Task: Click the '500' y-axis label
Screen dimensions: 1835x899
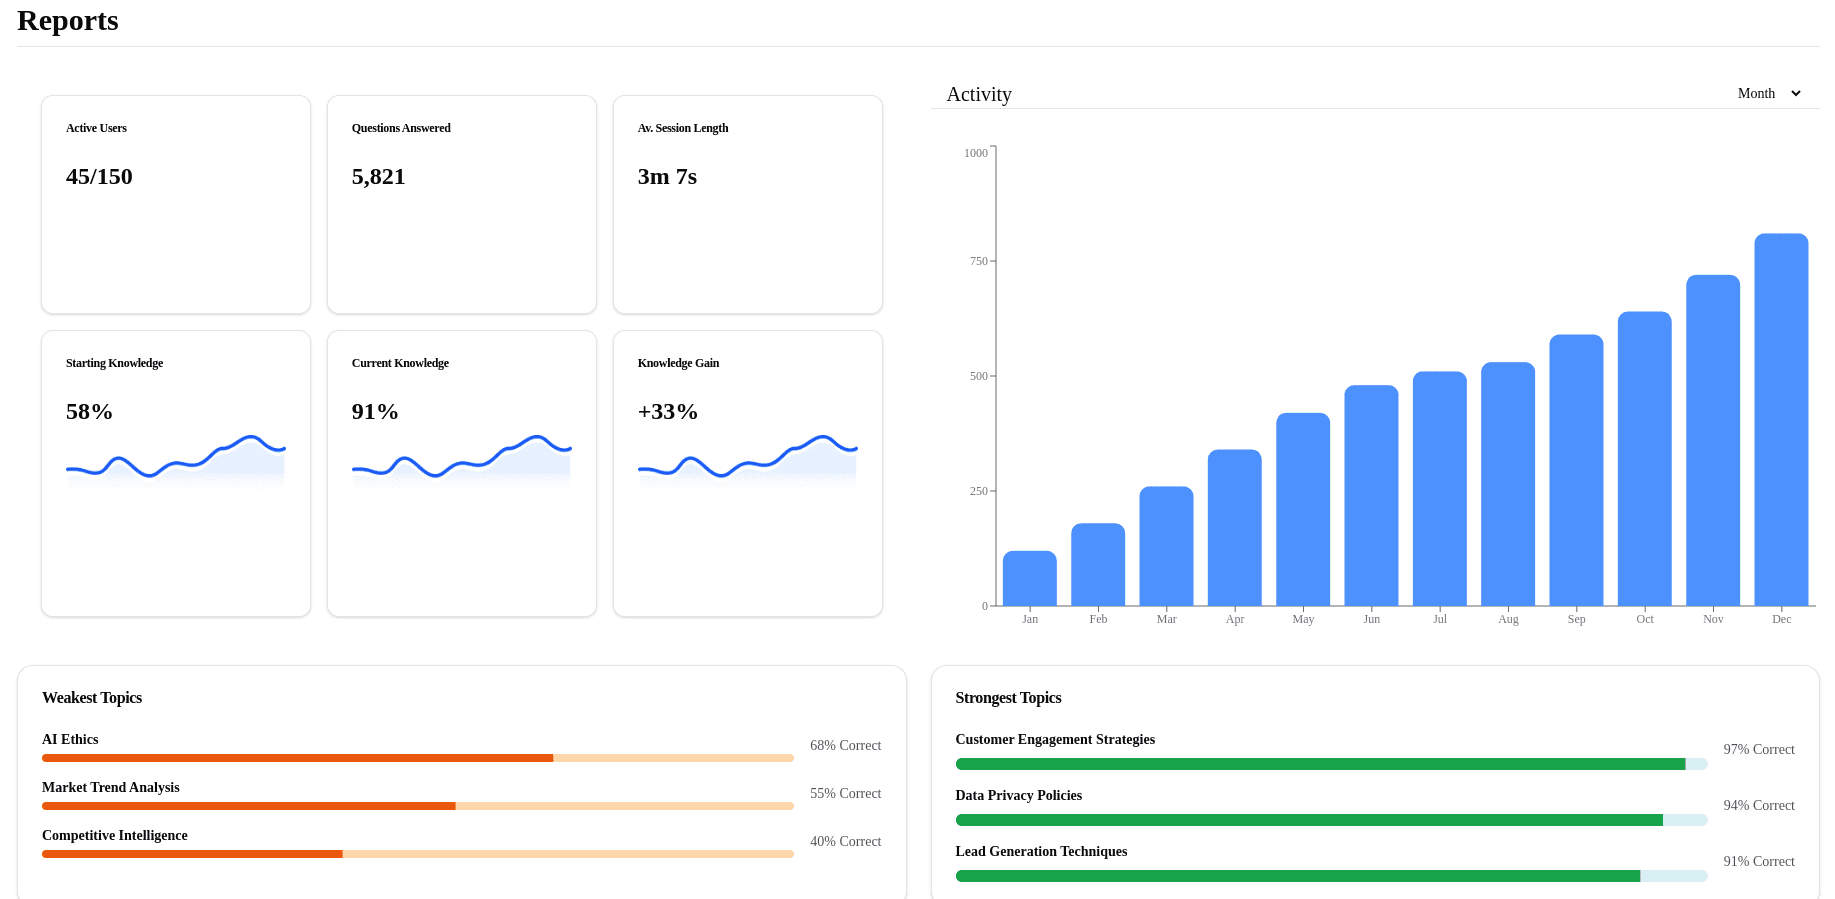Action: click(978, 376)
